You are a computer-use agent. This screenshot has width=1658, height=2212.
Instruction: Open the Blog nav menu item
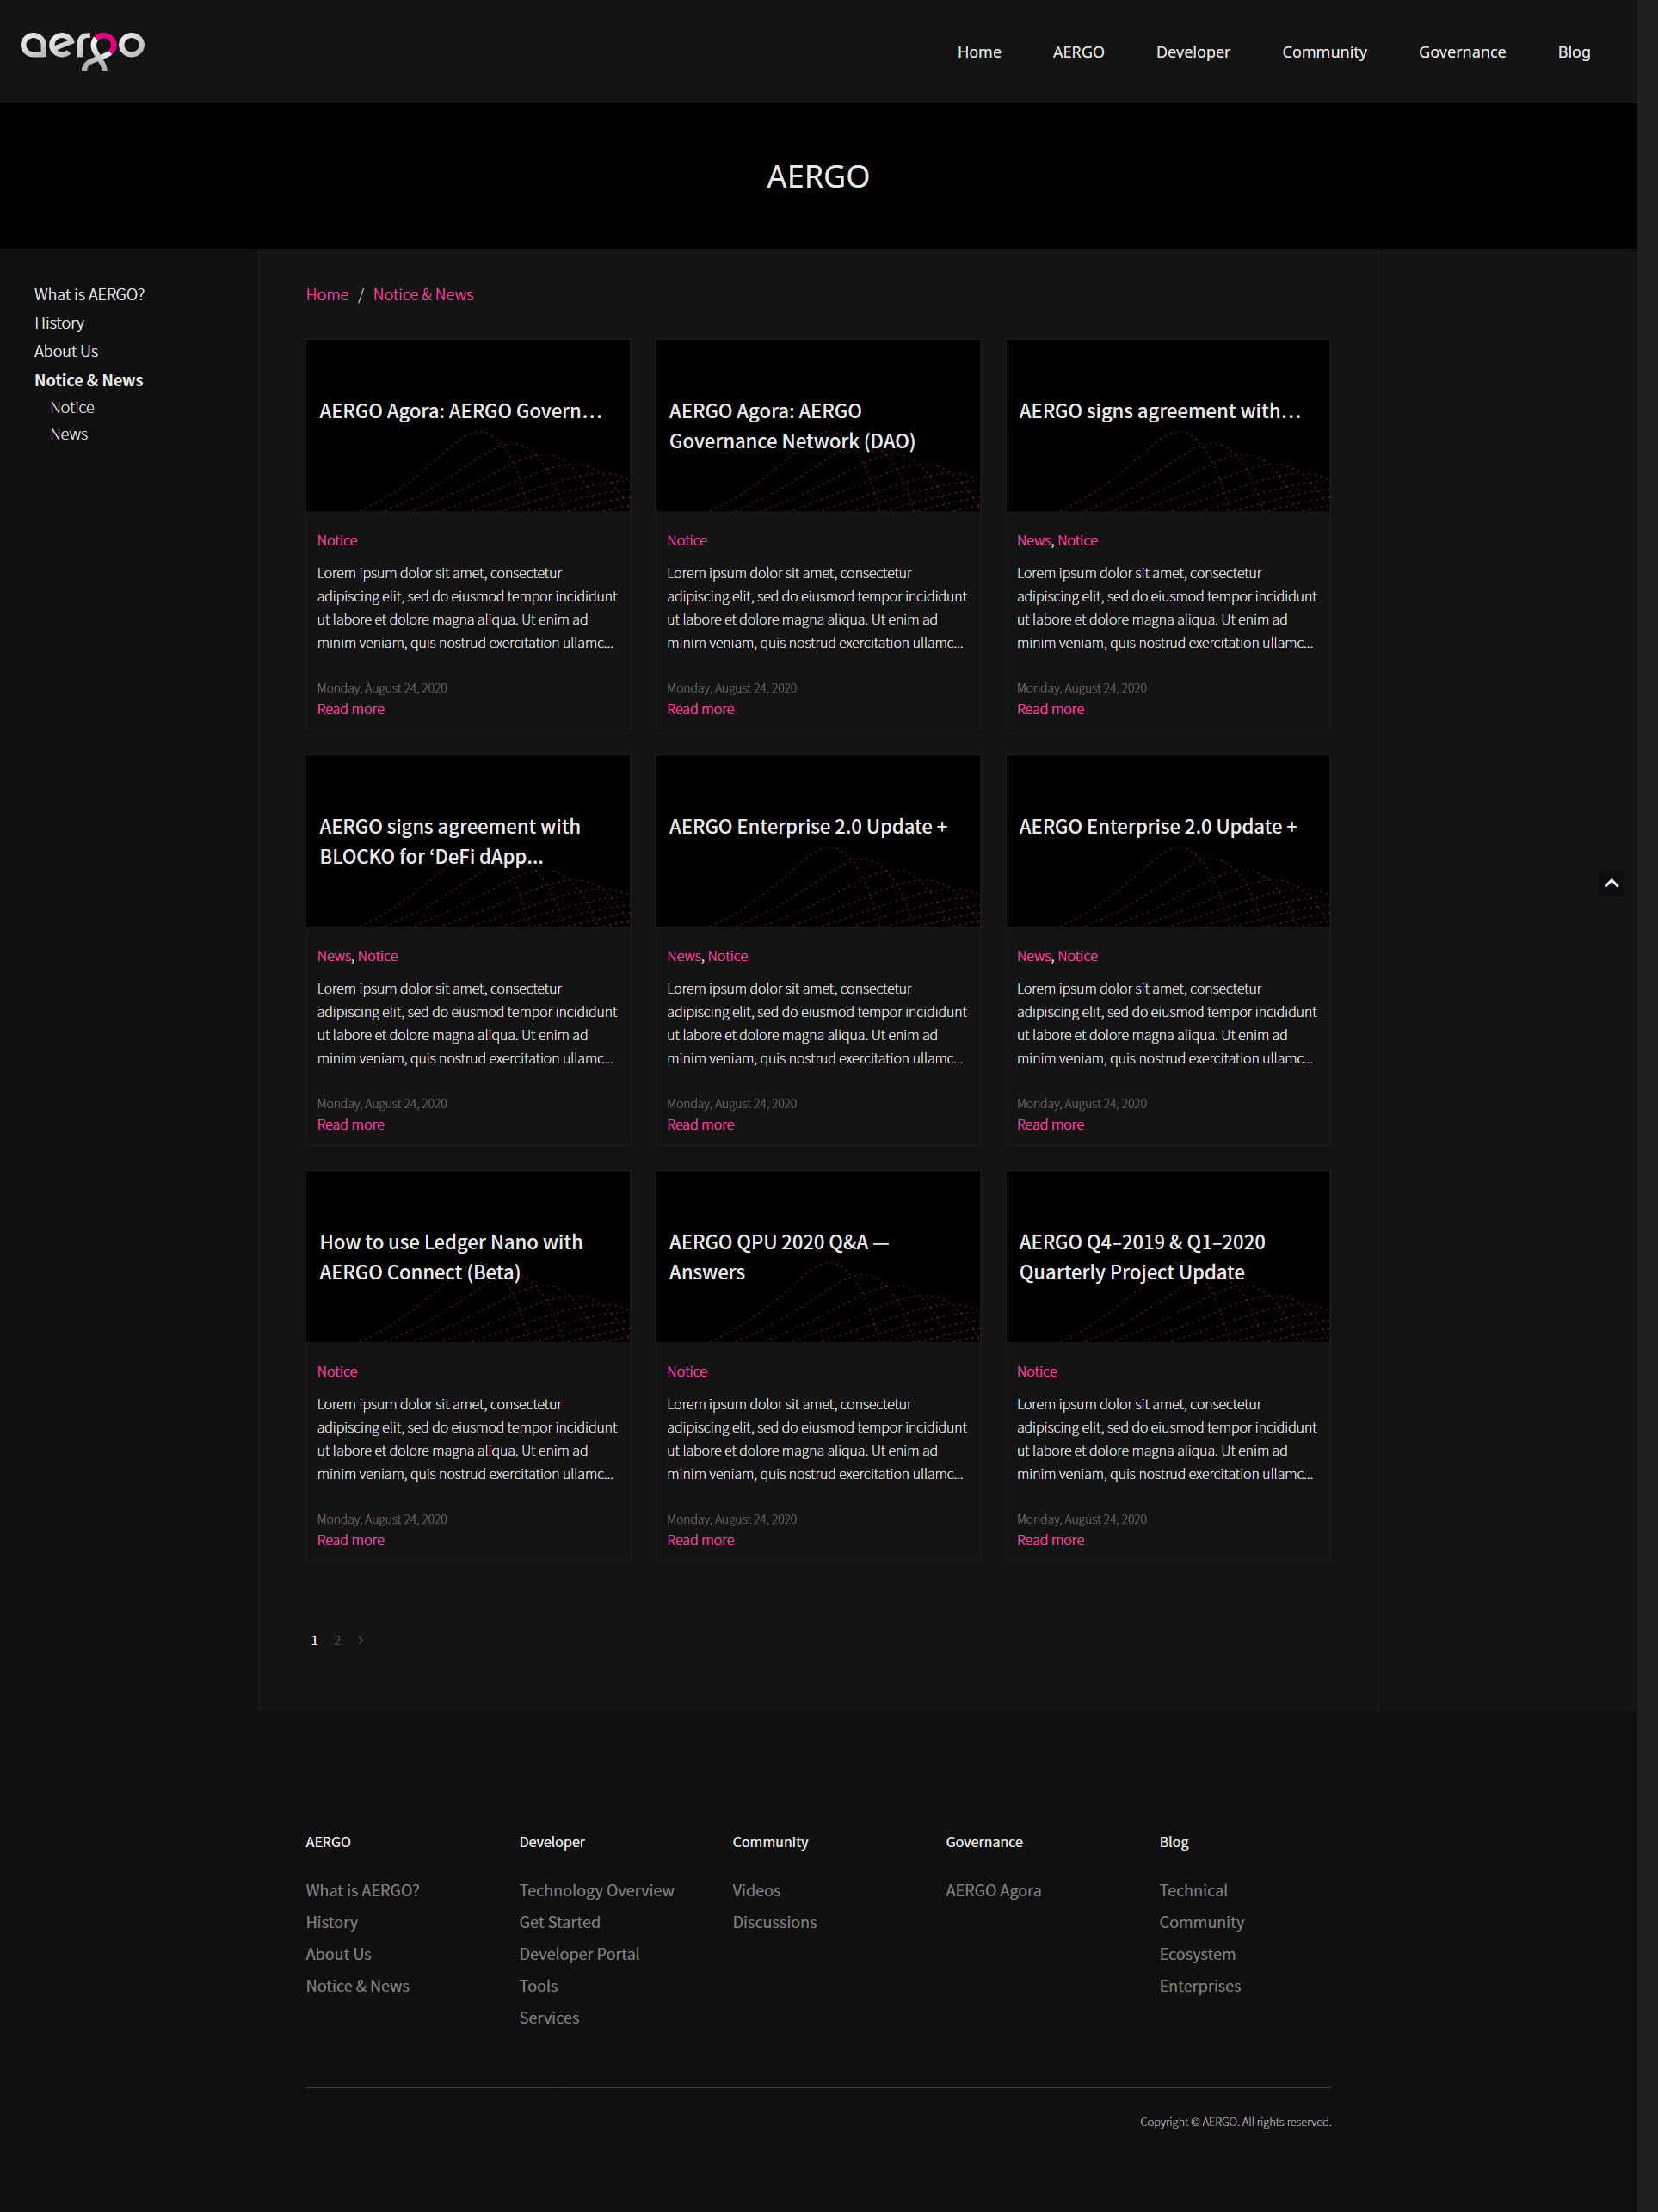pos(1573,52)
